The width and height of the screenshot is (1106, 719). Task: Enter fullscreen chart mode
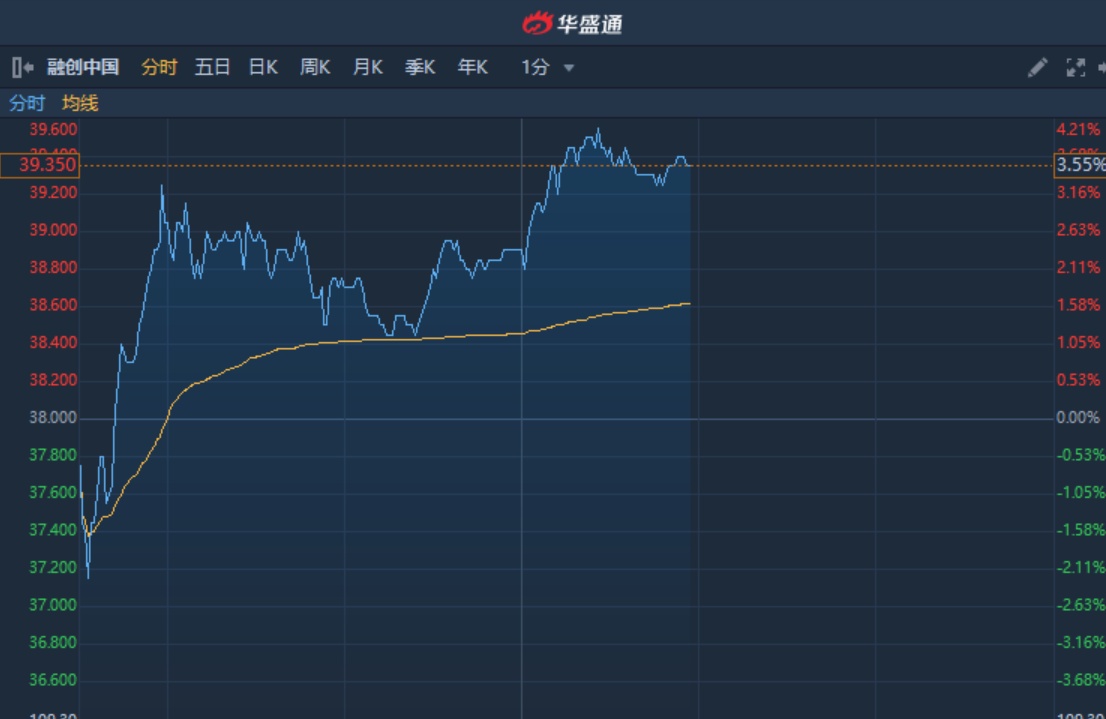(1076, 68)
